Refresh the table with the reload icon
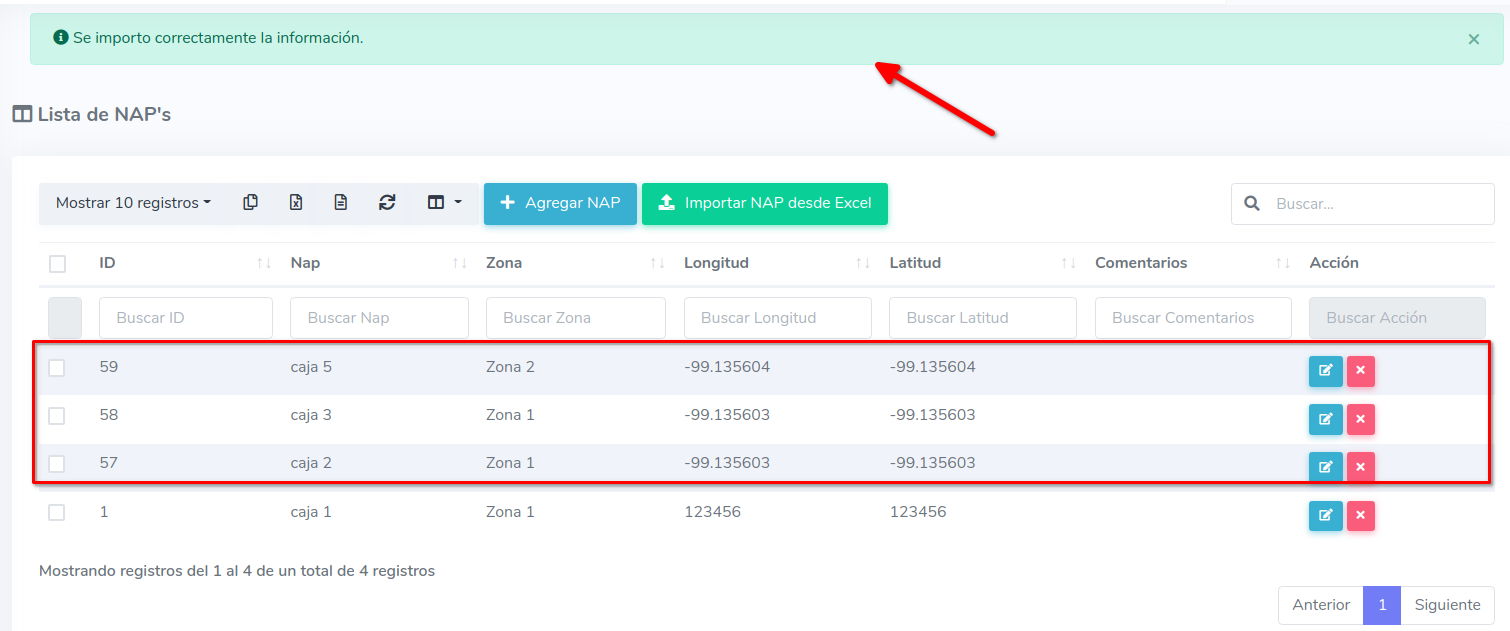Viewport: 1510px width, 631px height. point(387,203)
